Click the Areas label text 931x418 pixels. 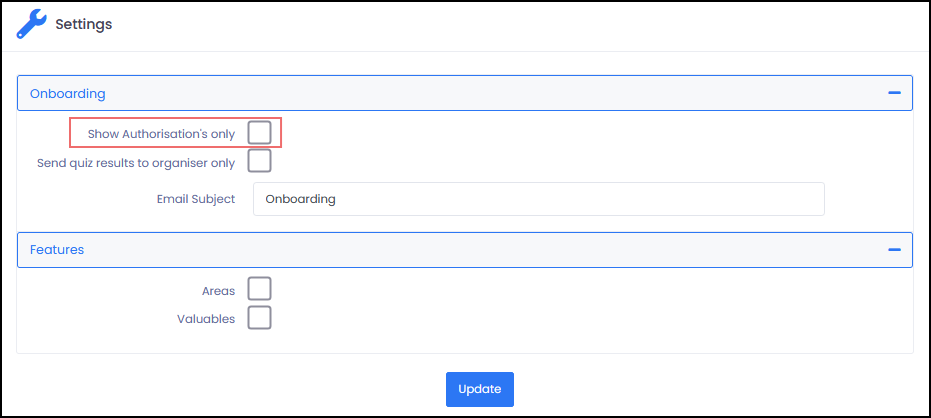tap(218, 291)
